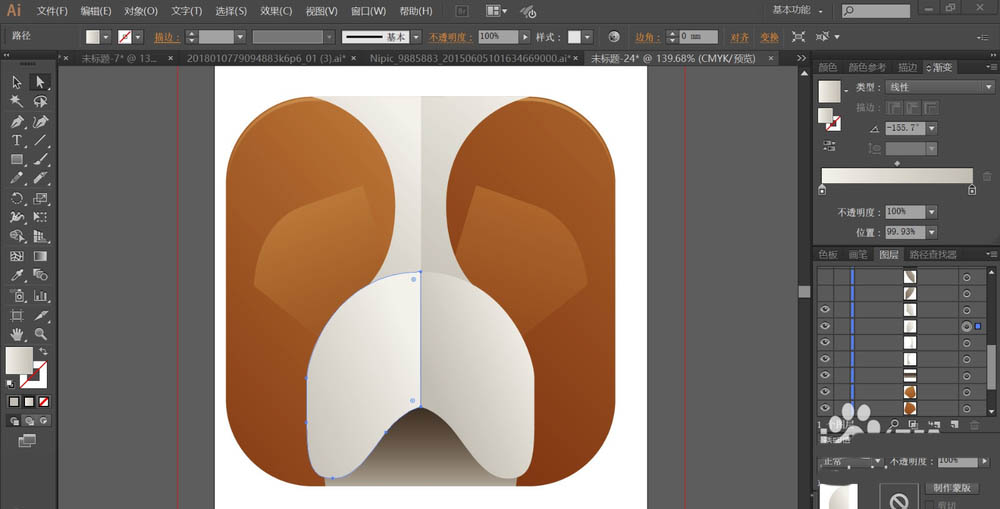Screen dimensions: 1000x509
Task: Select the Rectangle tool
Action: click(17, 159)
